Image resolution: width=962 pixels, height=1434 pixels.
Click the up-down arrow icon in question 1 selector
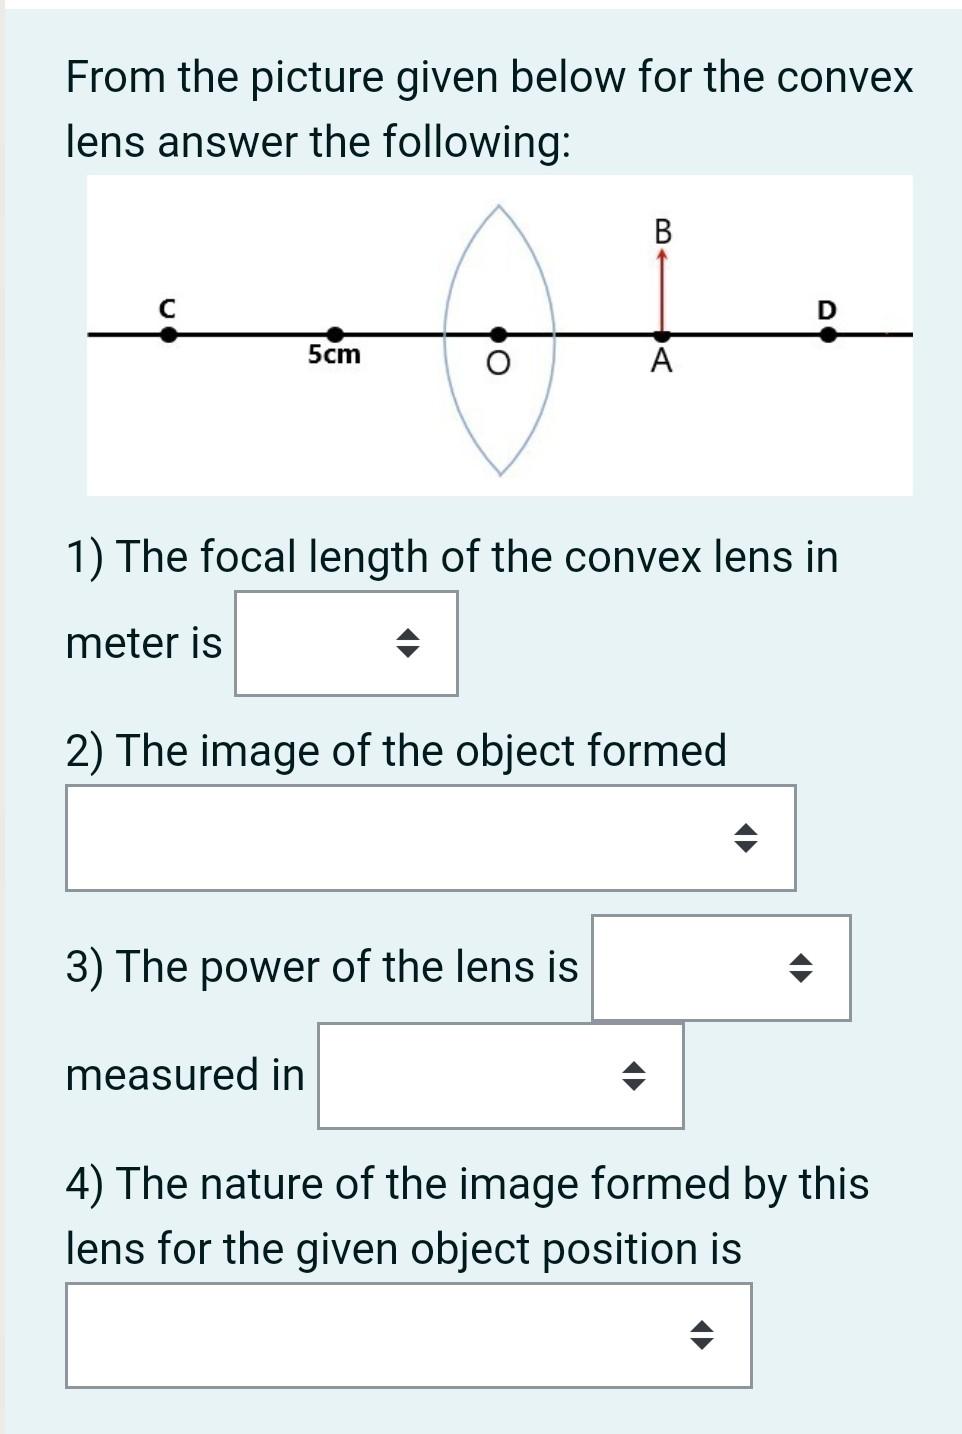(x=410, y=642)
